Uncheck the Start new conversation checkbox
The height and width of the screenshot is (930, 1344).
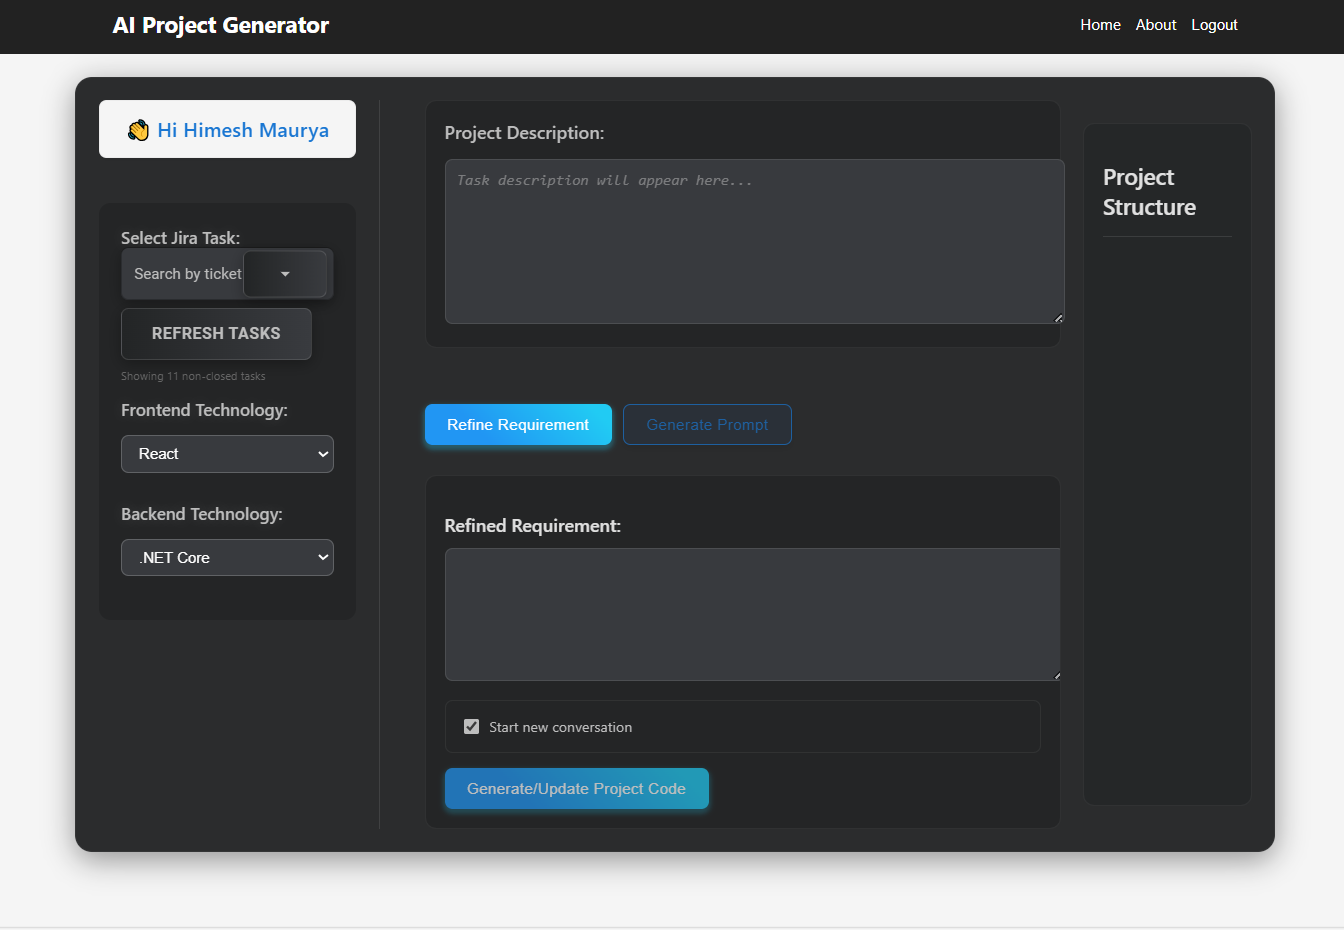pyautogui.click(x=472, y=727)
